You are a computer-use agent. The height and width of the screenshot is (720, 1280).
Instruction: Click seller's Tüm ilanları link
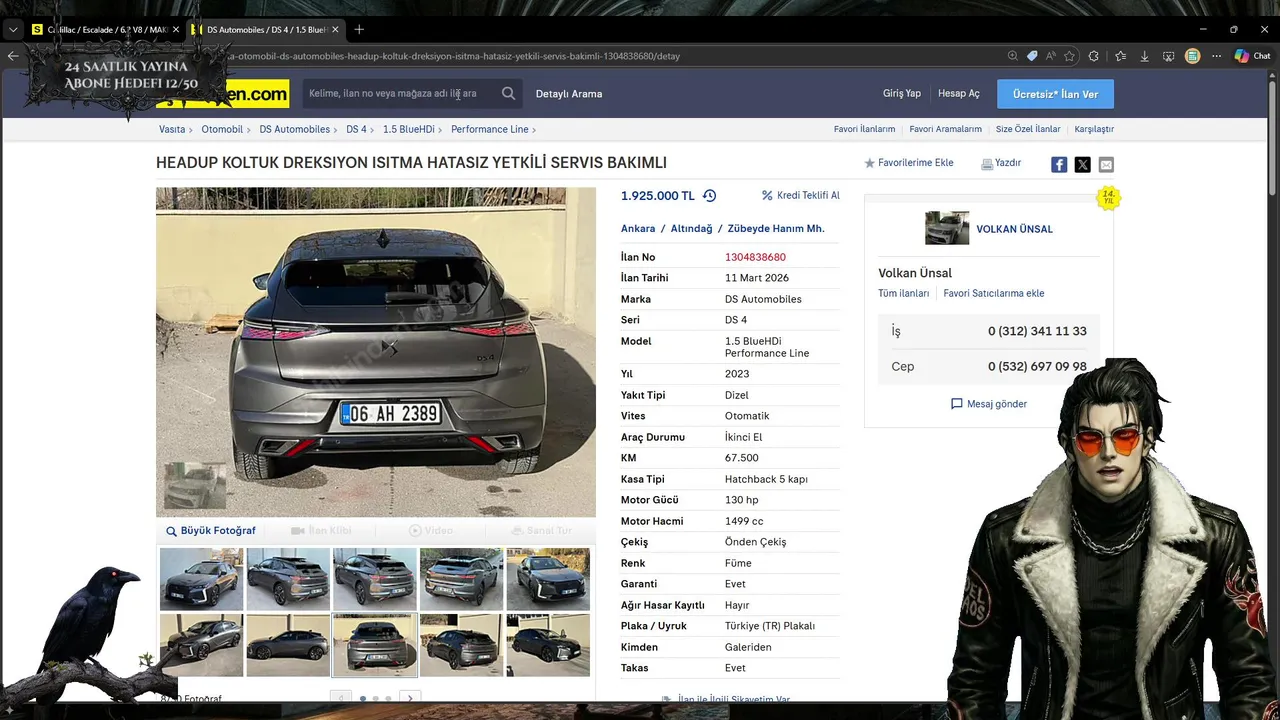click(904, 294)
